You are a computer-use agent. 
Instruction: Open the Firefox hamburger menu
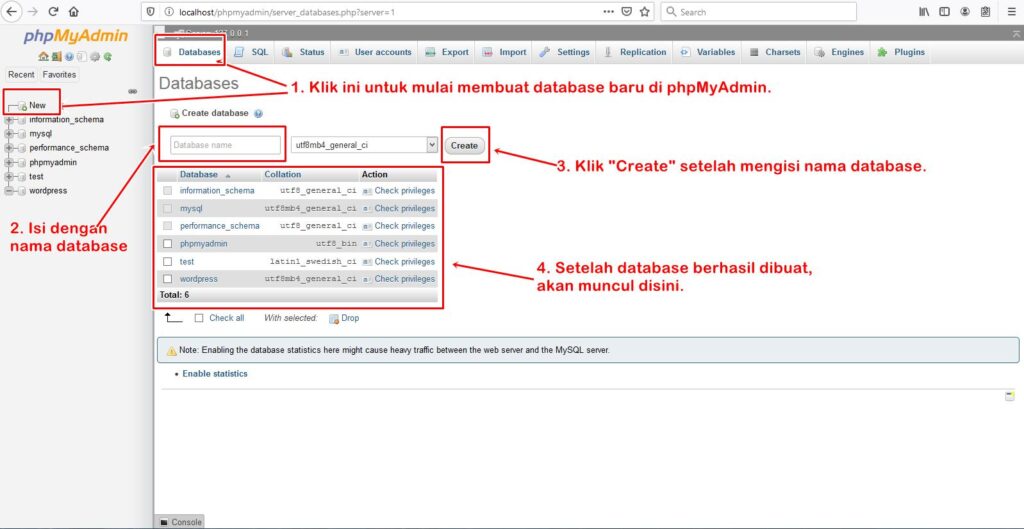pos(1012,12)
